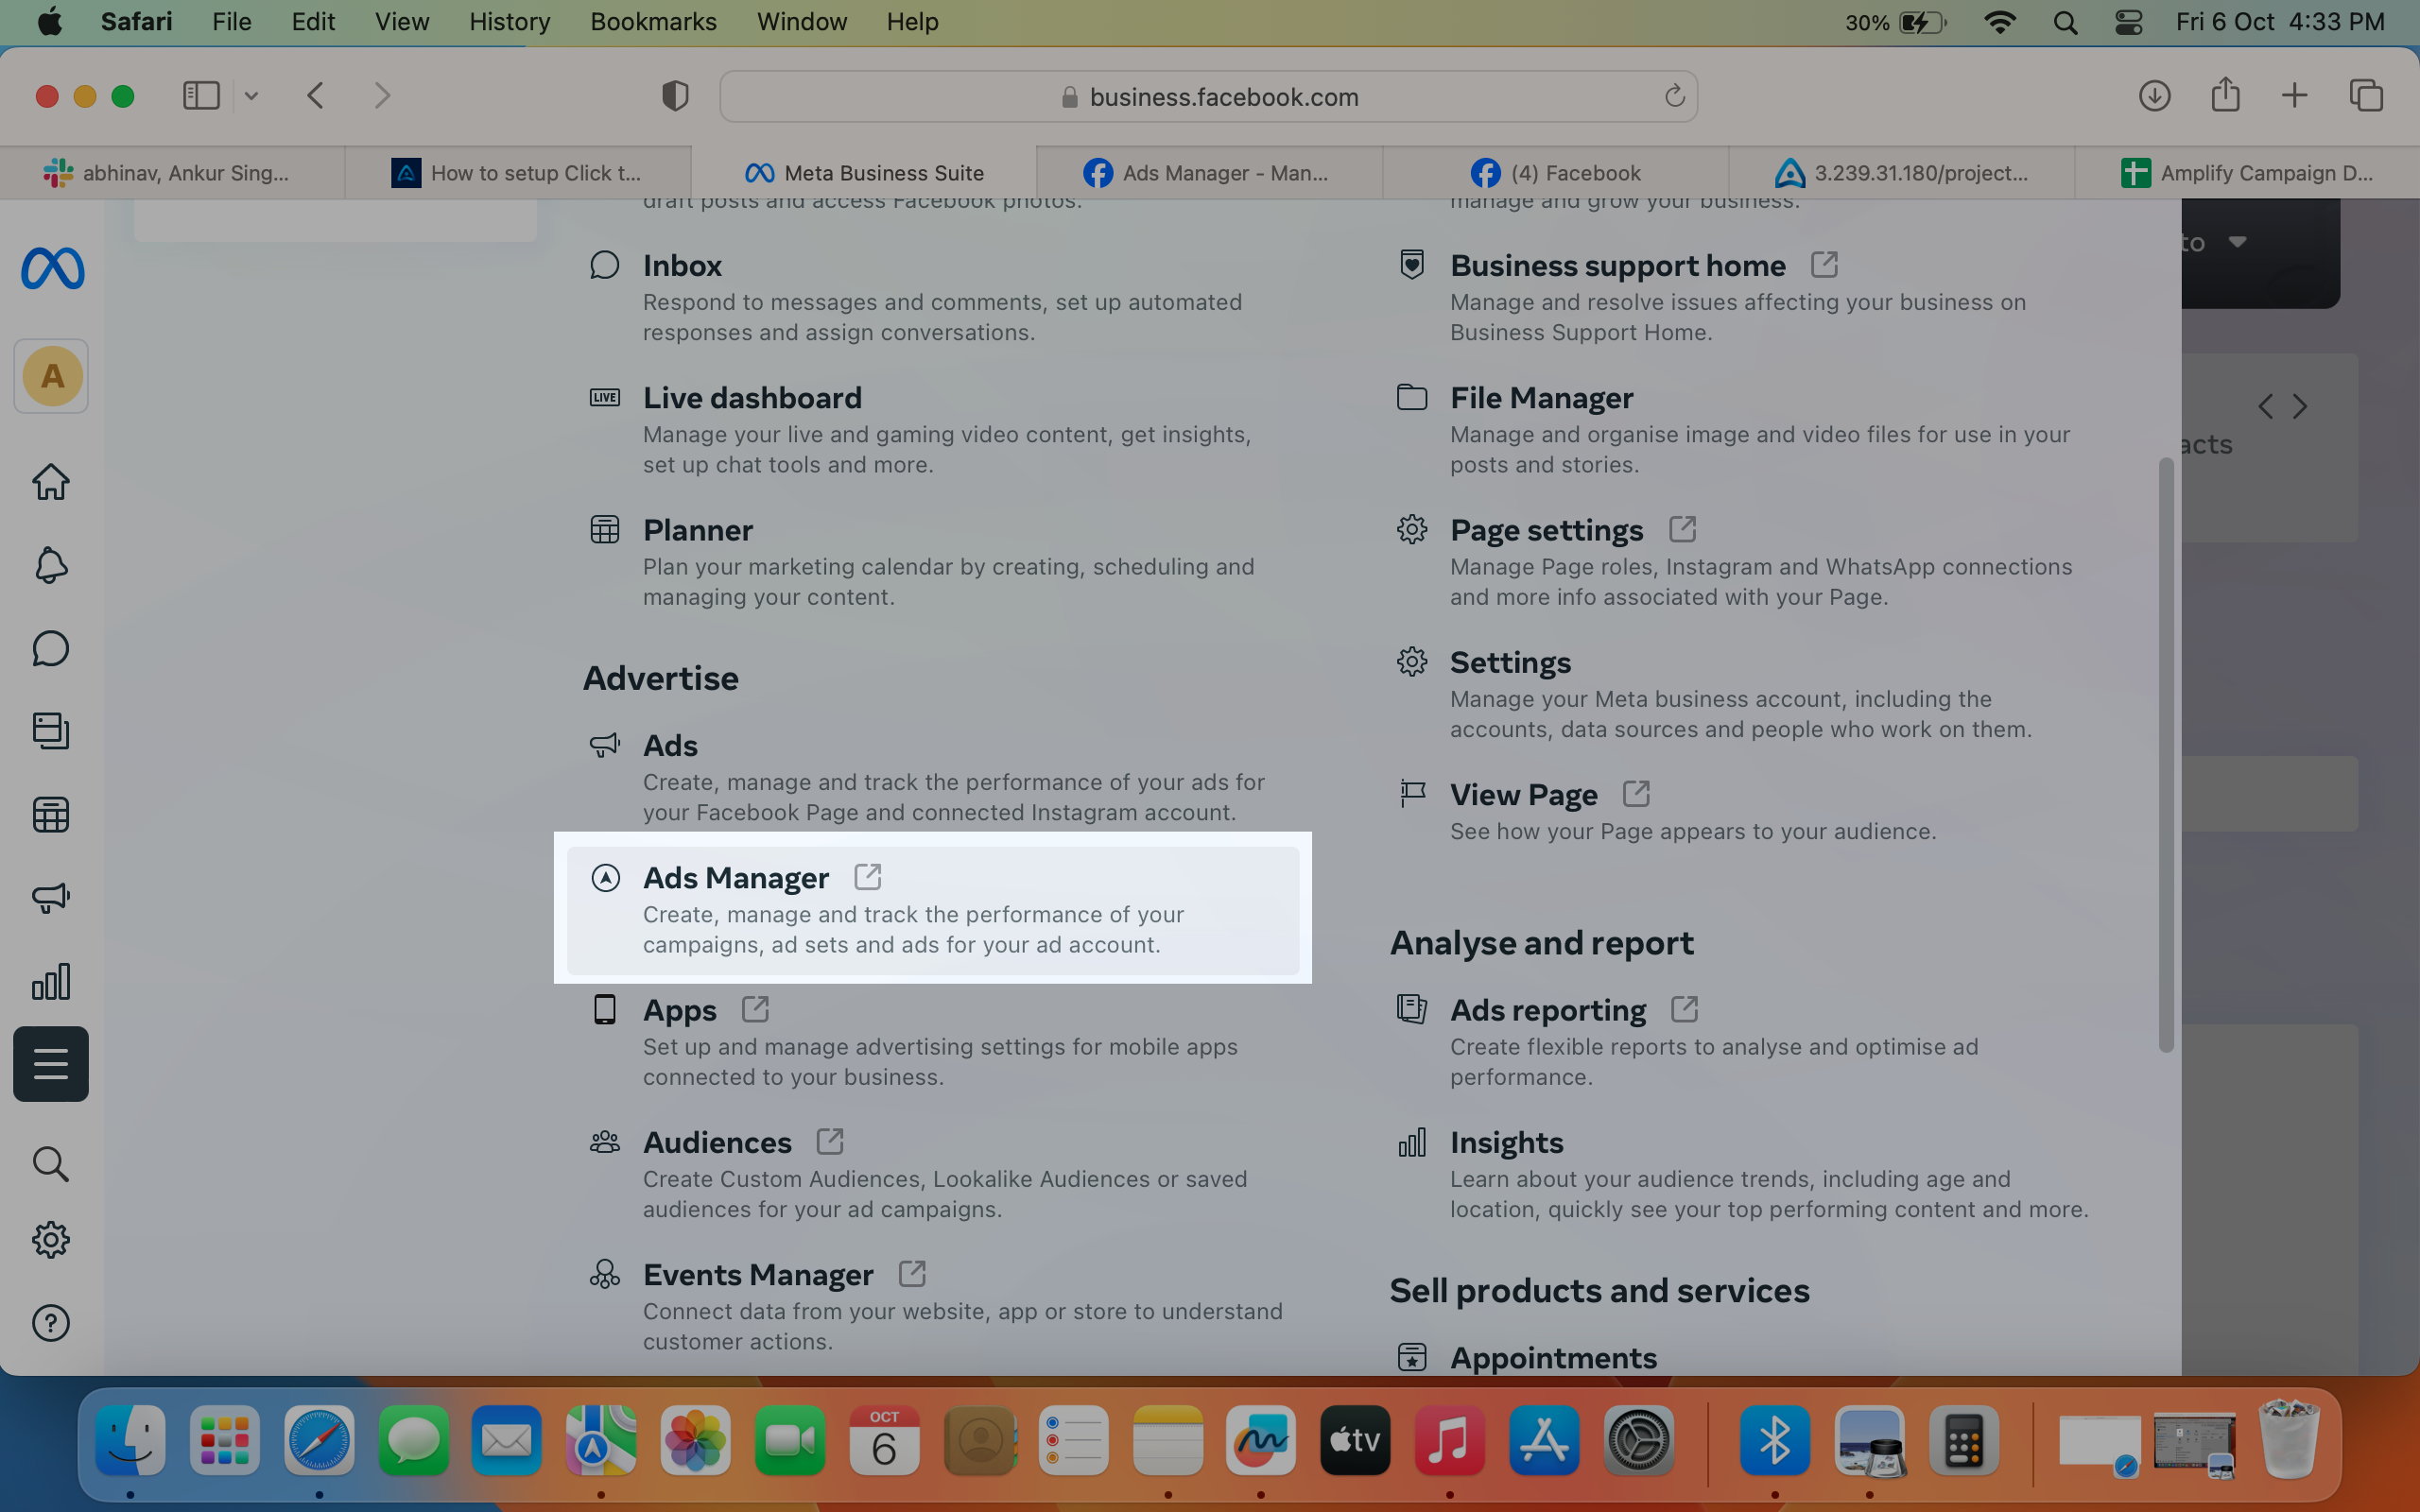This screenshot has width=2420, height=1512.
Task: Click the business.facebook.com address bar
Action: click(x=1208, y=96)
